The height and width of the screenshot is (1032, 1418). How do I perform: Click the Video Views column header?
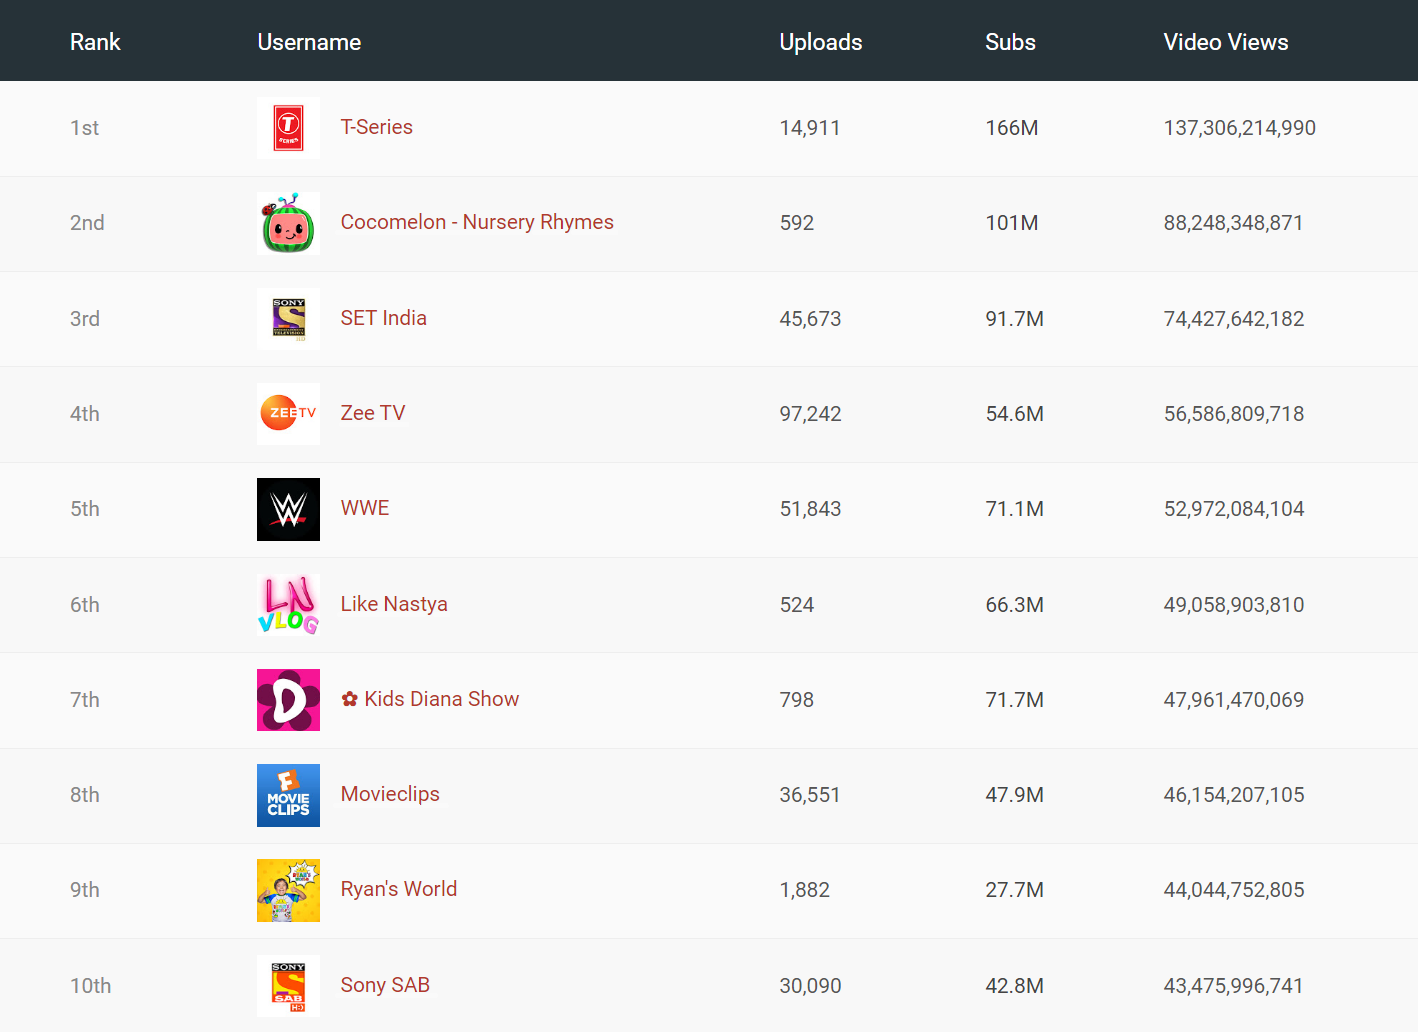(1226, 42)
